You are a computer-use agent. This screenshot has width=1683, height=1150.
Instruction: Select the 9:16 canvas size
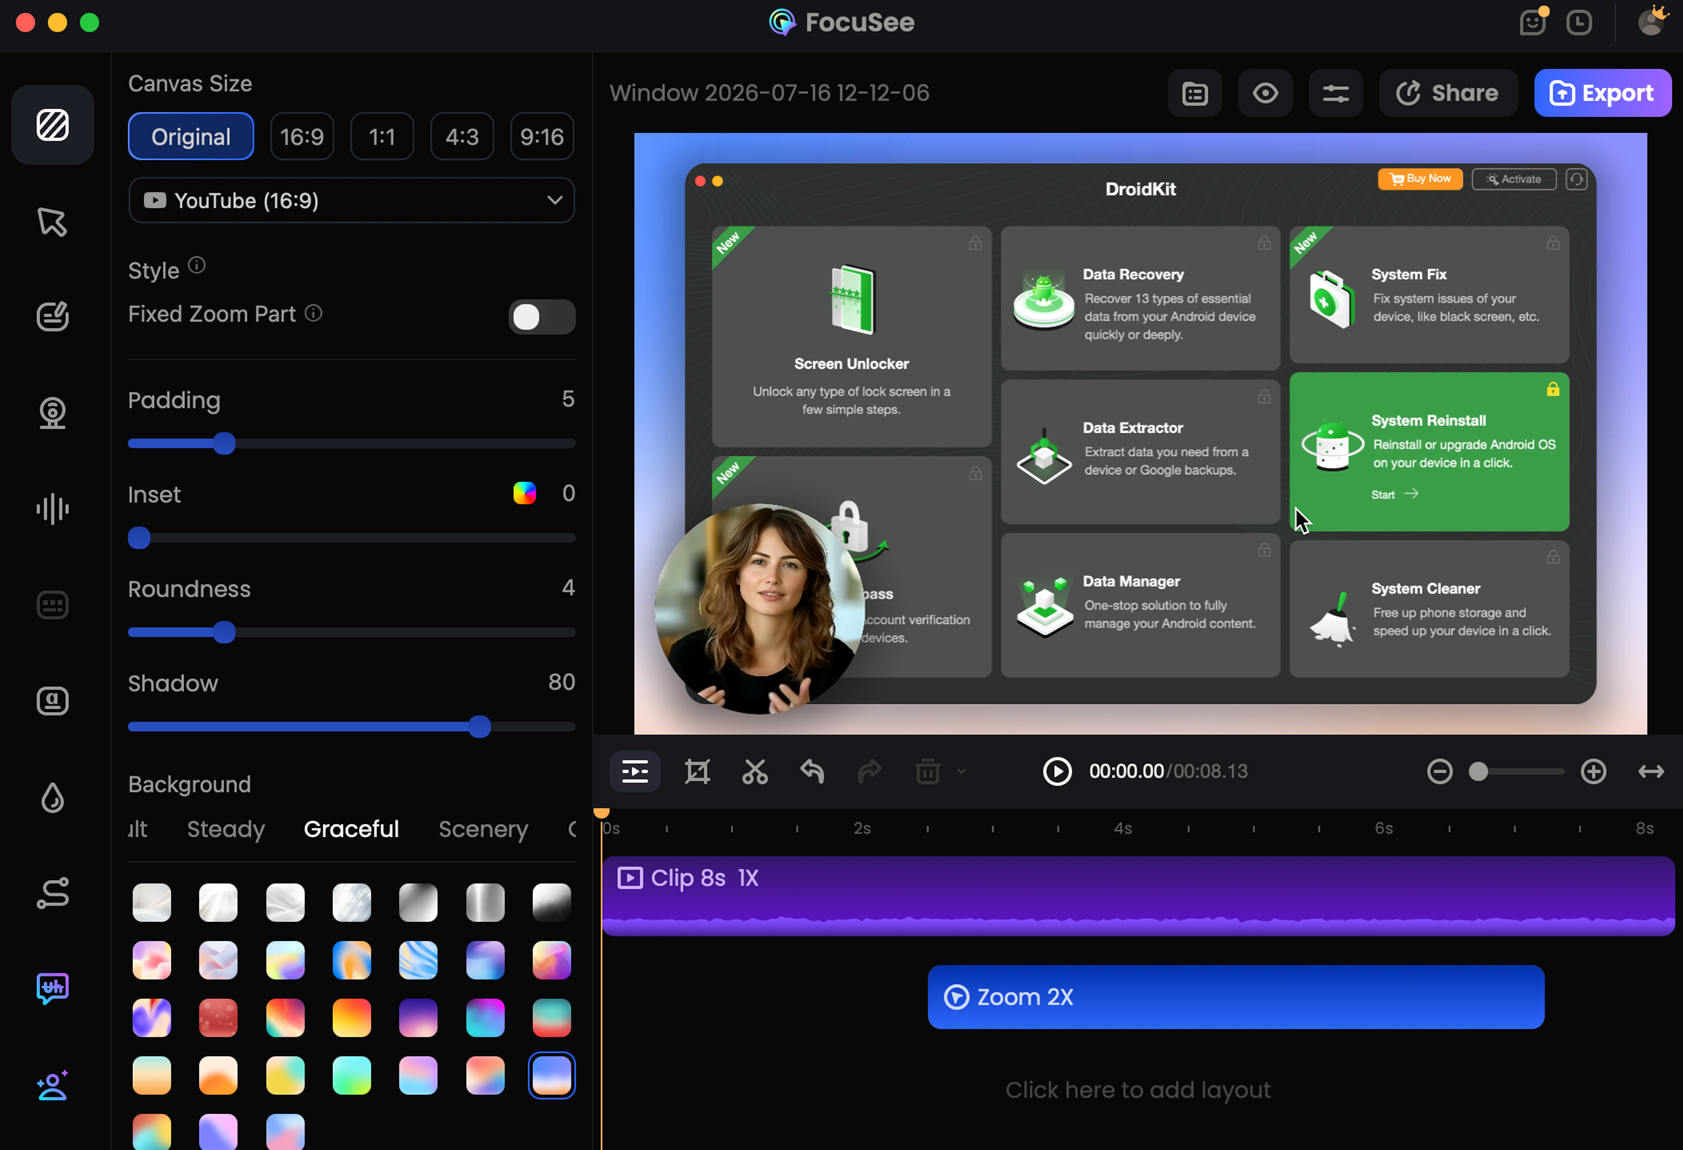pyautogui.click(x=542, y=137)
